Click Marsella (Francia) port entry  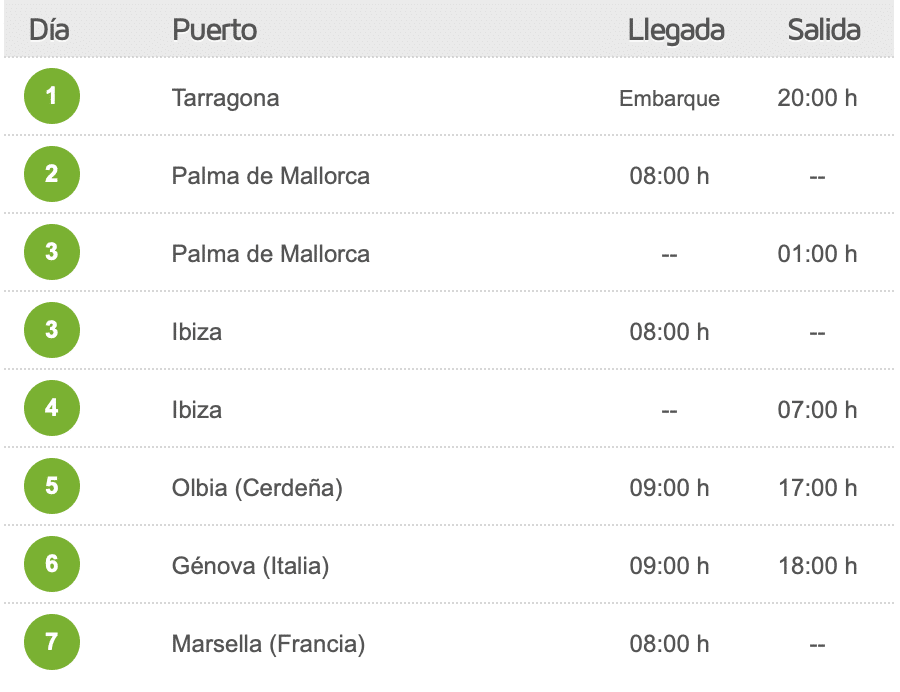(x=268, y=644)
